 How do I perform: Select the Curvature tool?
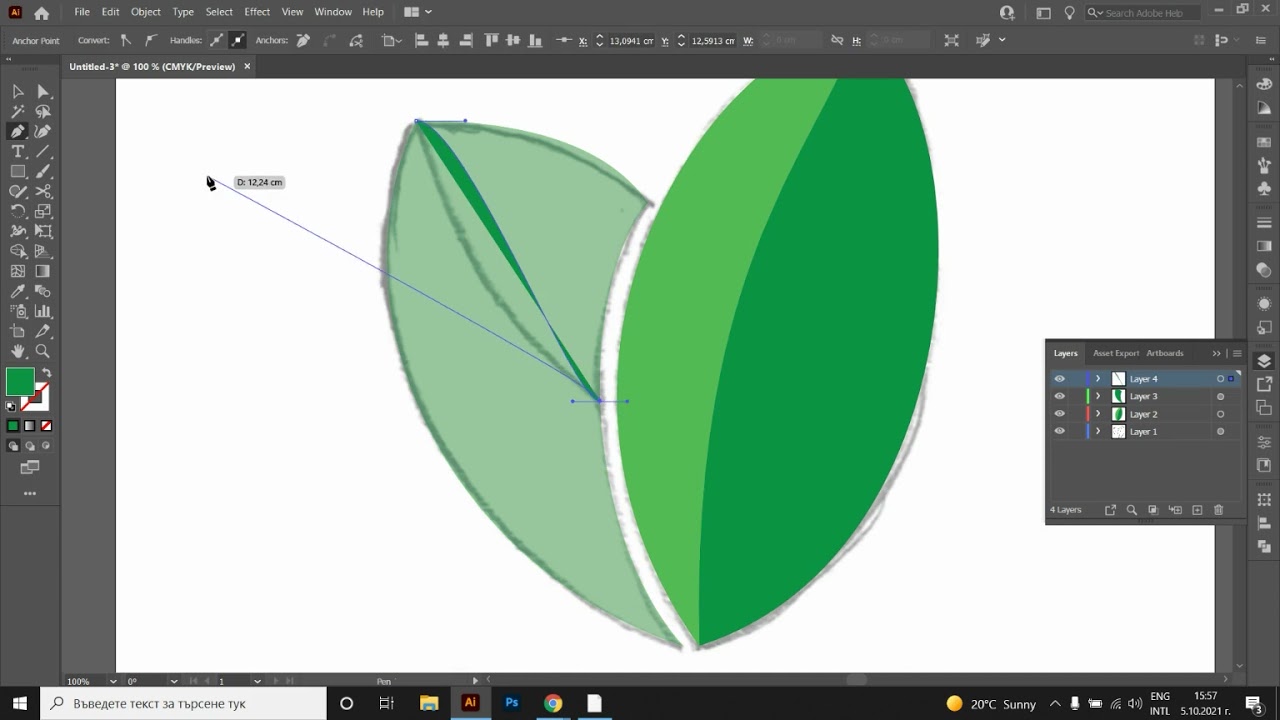pos(43,131)
